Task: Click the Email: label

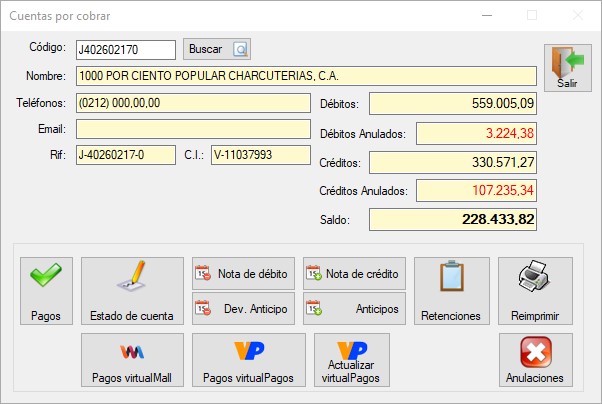Action: coord(52,129)
